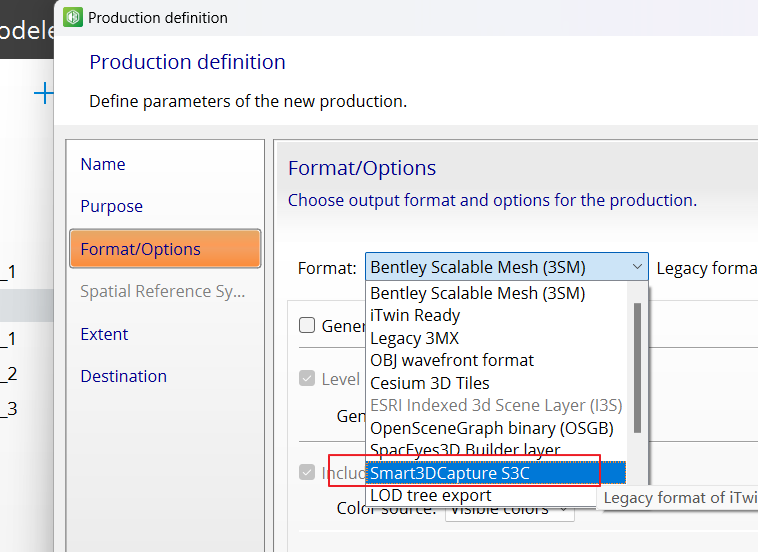Viewport: 758px width, 552px height.
Task: Select Smart3DCapture S3C in the list
Action: pyautogui.click(x=449, y=473)
